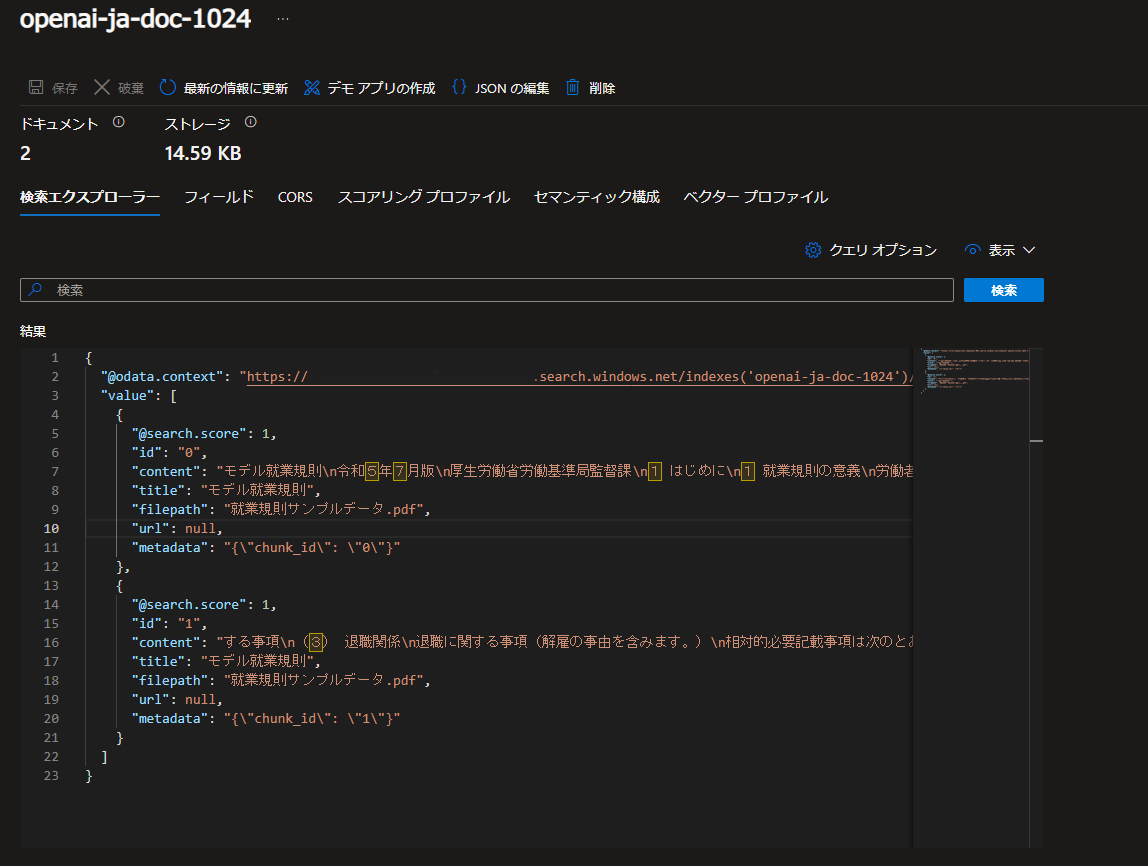Image resolution: width=1148 pixels, height=866 pixels.
Task: Click line number 10 in the gutter
Action: point(51,529)
